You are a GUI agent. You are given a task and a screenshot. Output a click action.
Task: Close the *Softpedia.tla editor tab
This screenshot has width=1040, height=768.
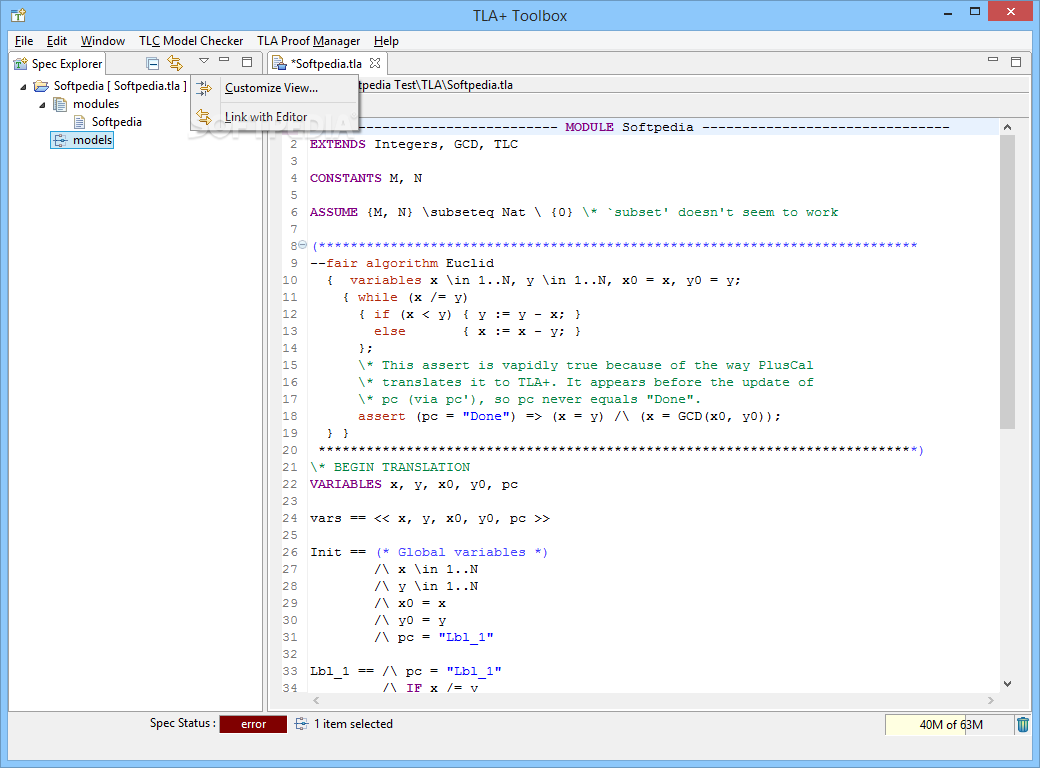pos(375,63)
